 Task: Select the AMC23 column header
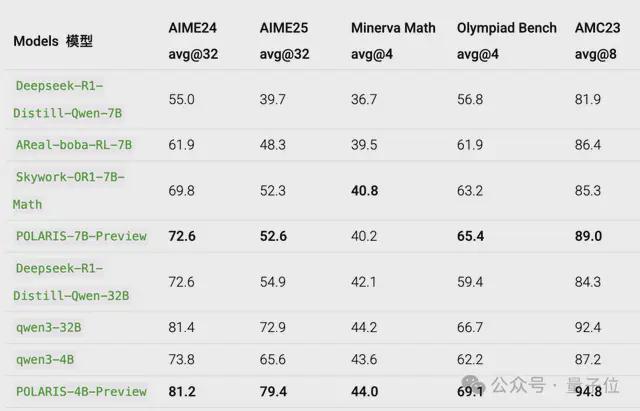598,41
